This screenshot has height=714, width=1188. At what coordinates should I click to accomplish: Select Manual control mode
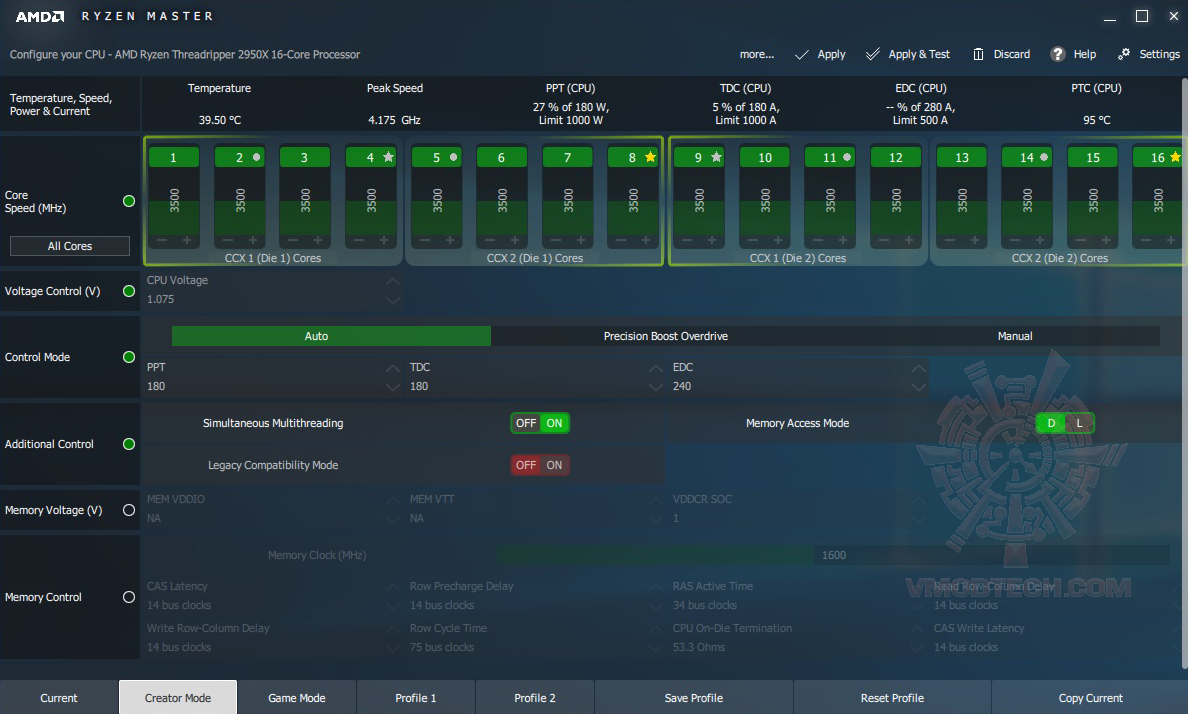point(1015,336)
